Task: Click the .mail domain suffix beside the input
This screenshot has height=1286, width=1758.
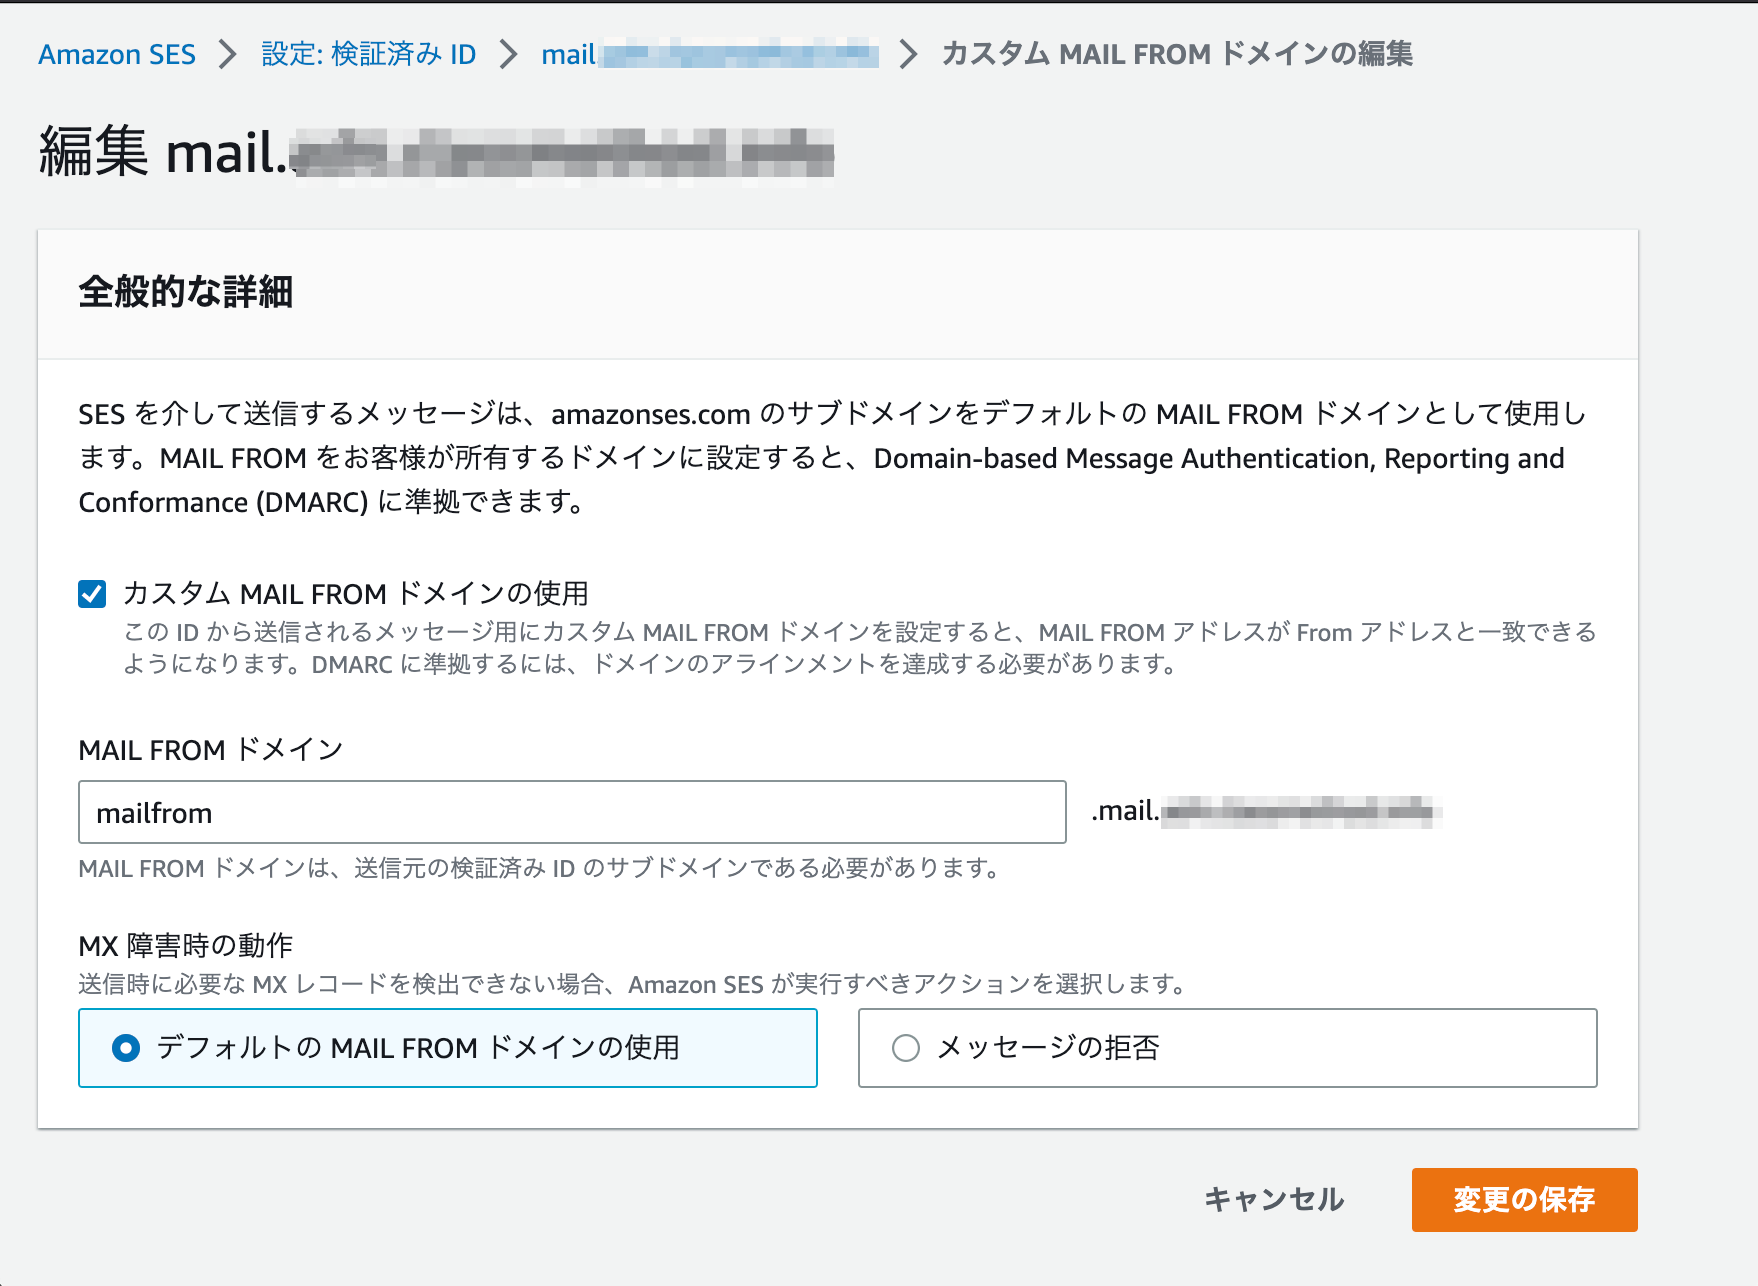Action: point(1270,810)
